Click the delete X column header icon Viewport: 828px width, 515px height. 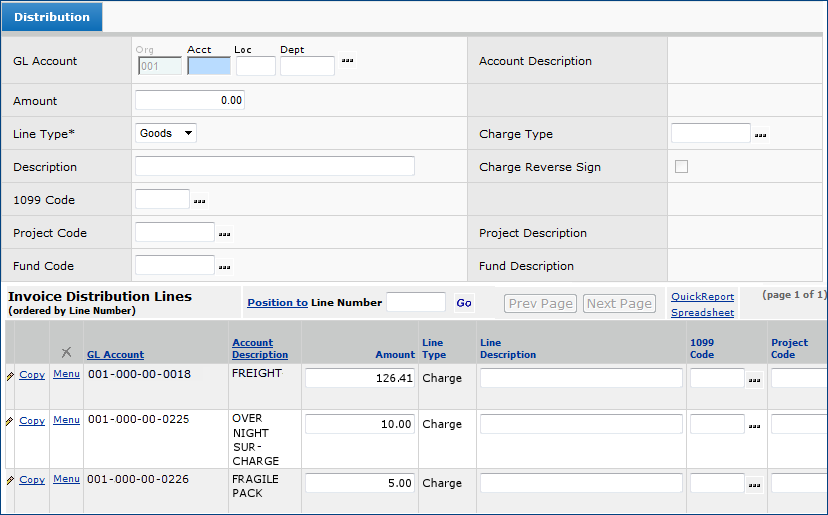(x=66, y=352)
